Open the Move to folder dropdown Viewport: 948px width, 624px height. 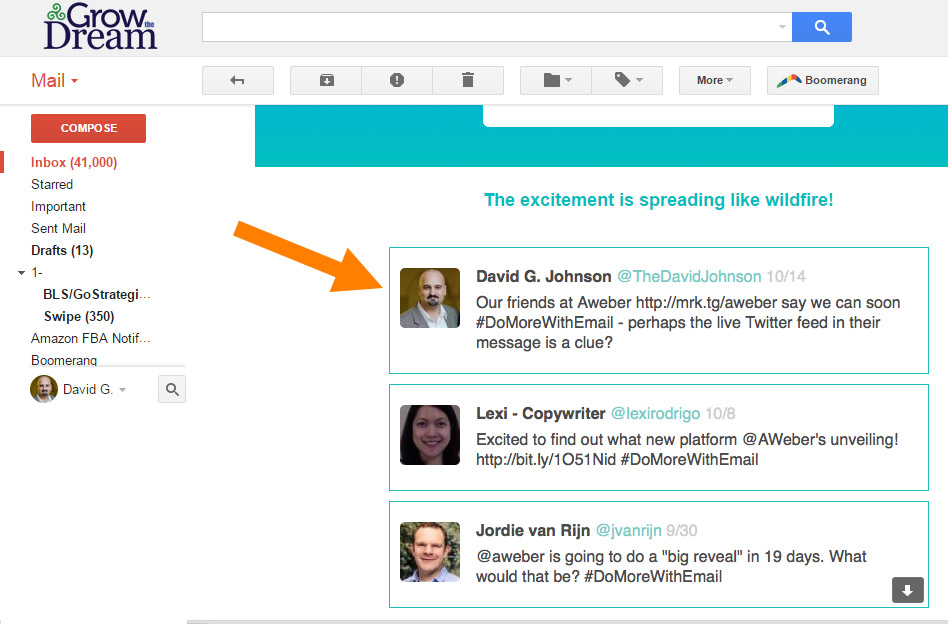pyautogui.click(x=556, y=80)
